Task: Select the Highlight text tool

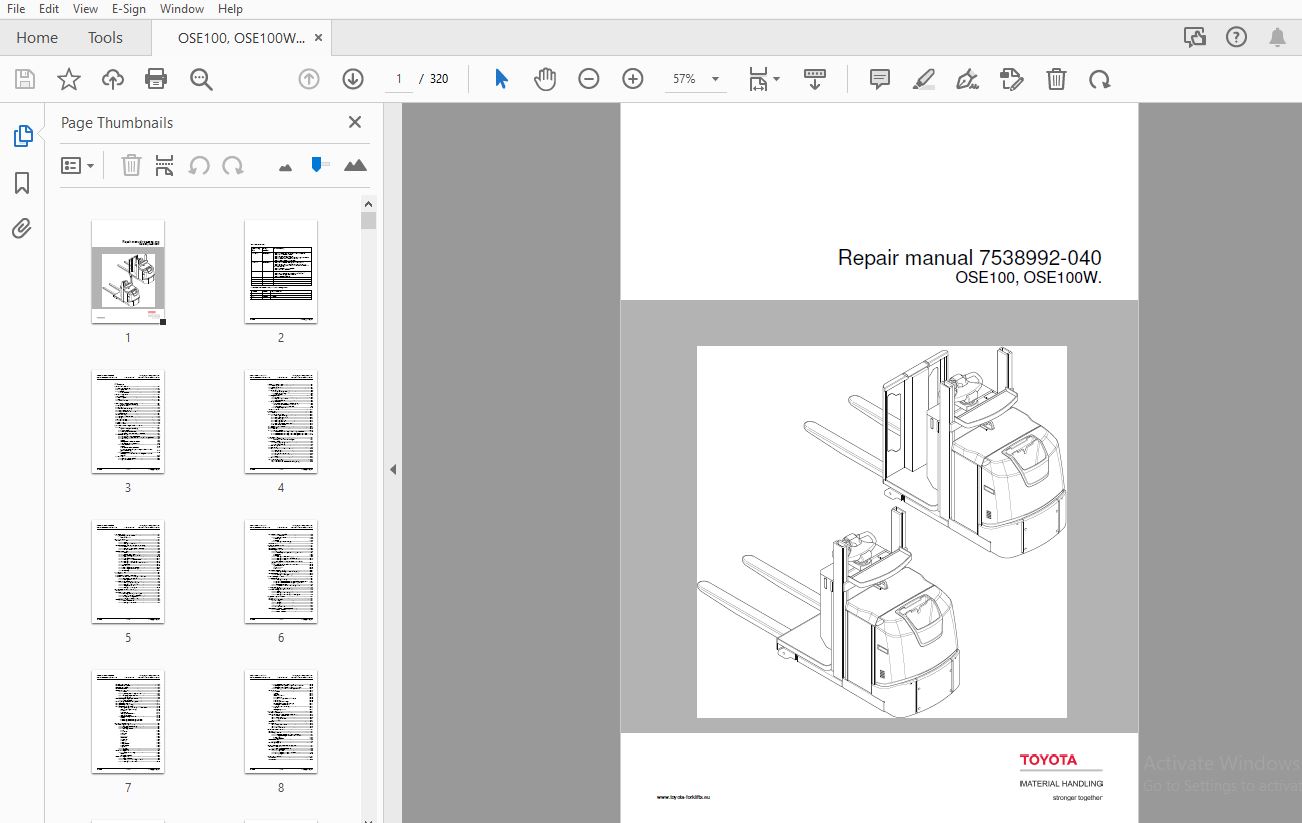Action: point(924,79)
